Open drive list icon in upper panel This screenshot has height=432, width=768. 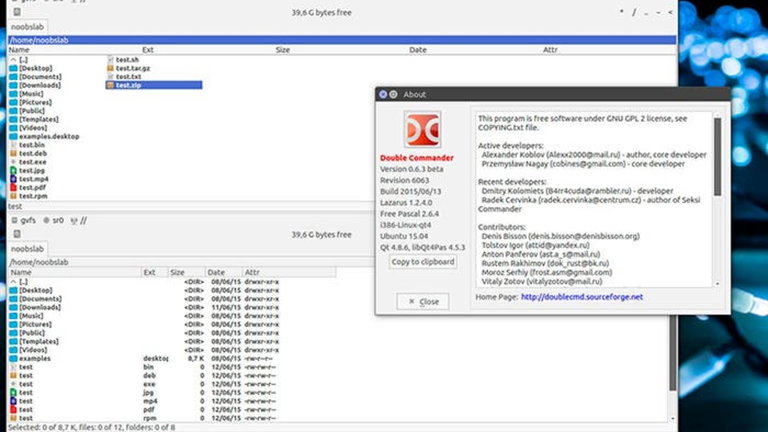17,12
